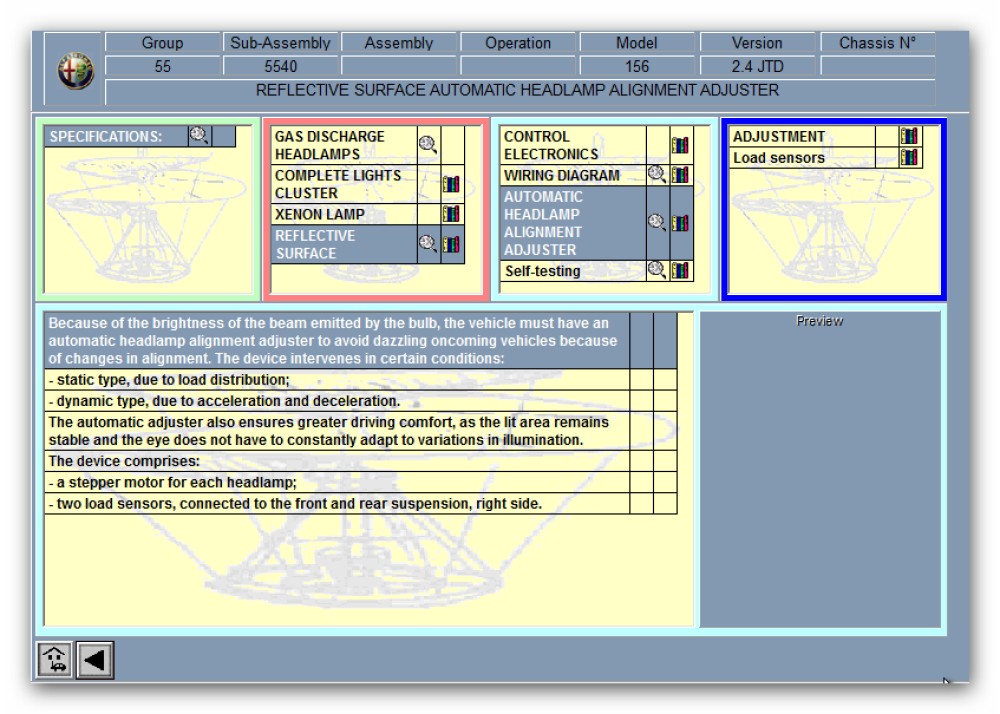Click the Chassis N° input field

coord(877,67)
